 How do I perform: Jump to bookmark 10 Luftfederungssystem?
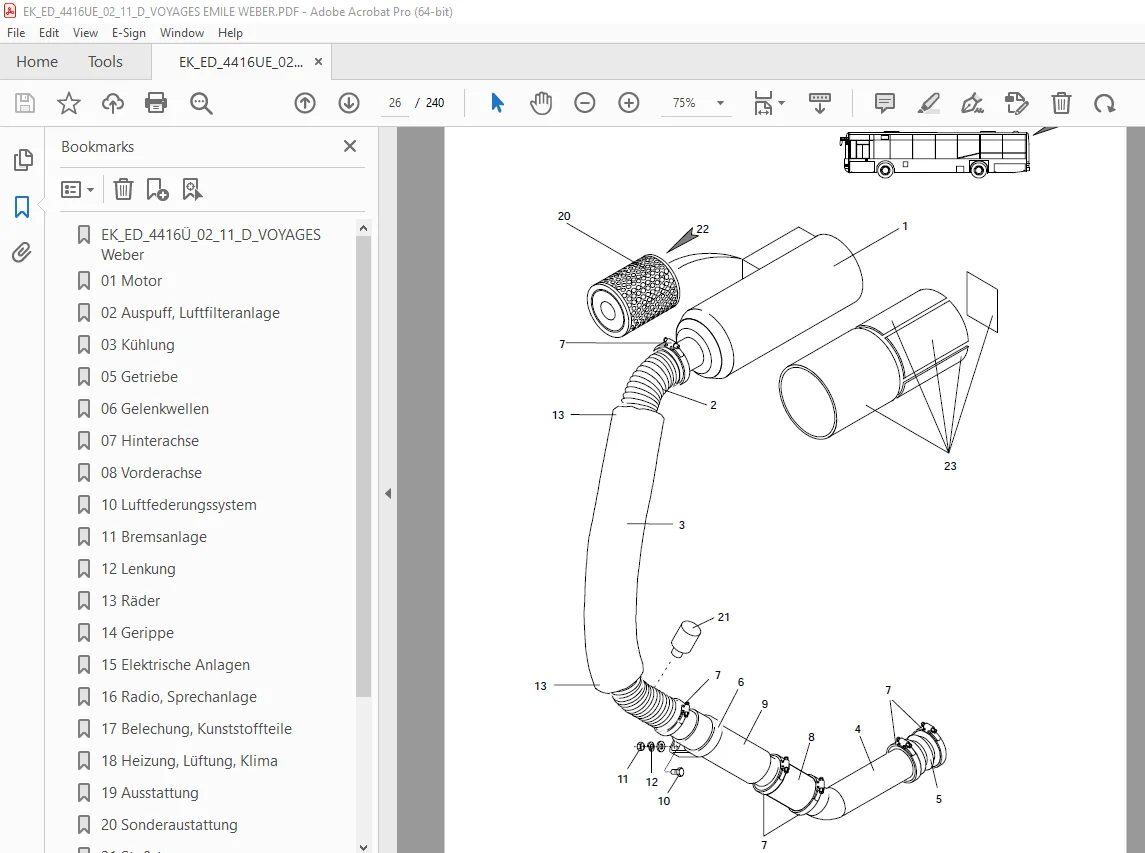coord(179,505)
